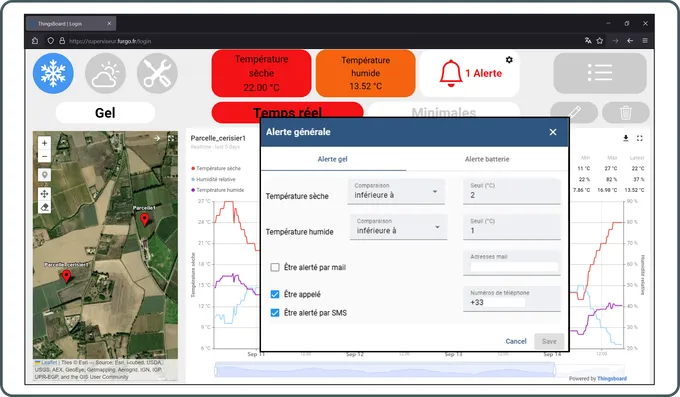This screenshot has width=680, height=397.
Task: Click the Gel label button
Action: [105, 113]
